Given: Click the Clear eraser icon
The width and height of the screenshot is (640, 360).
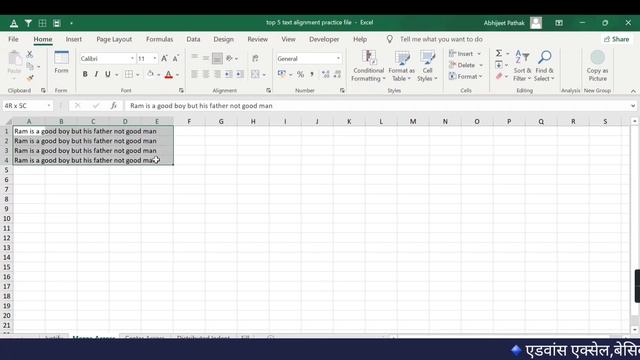Looking at the screenshot, I should tap(499, 76).
